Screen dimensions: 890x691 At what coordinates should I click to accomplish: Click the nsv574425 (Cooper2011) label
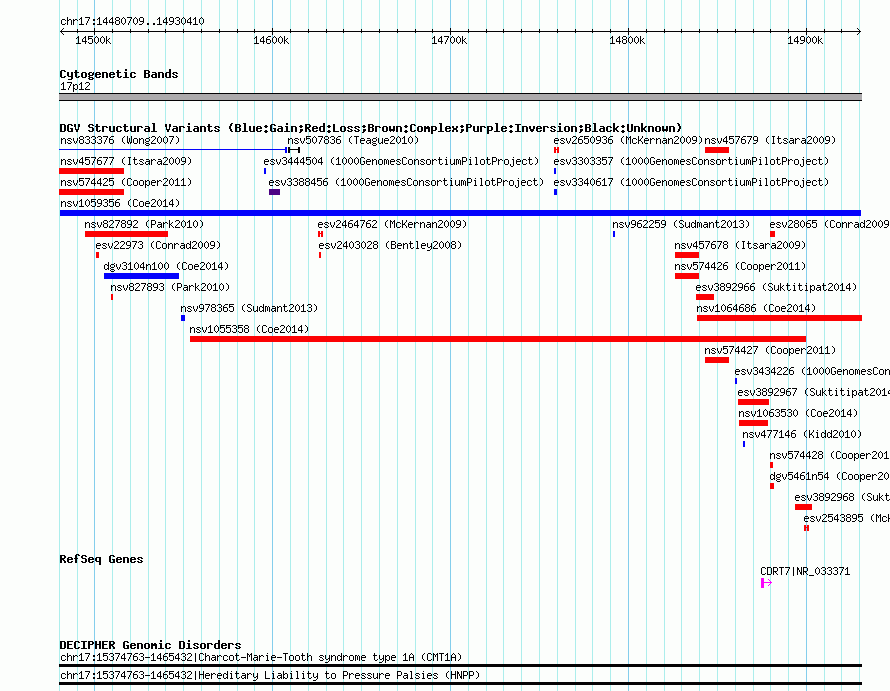pyautogui.click(x=126, y=182)
